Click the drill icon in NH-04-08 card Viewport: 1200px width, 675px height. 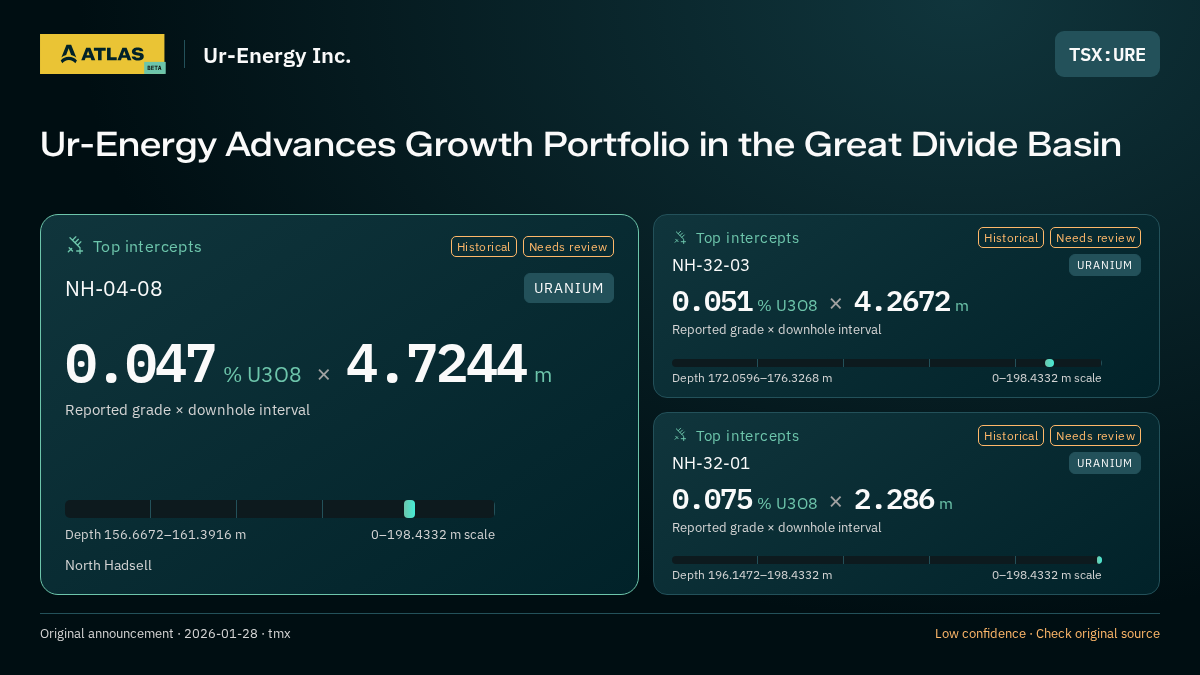pos(75,245)
